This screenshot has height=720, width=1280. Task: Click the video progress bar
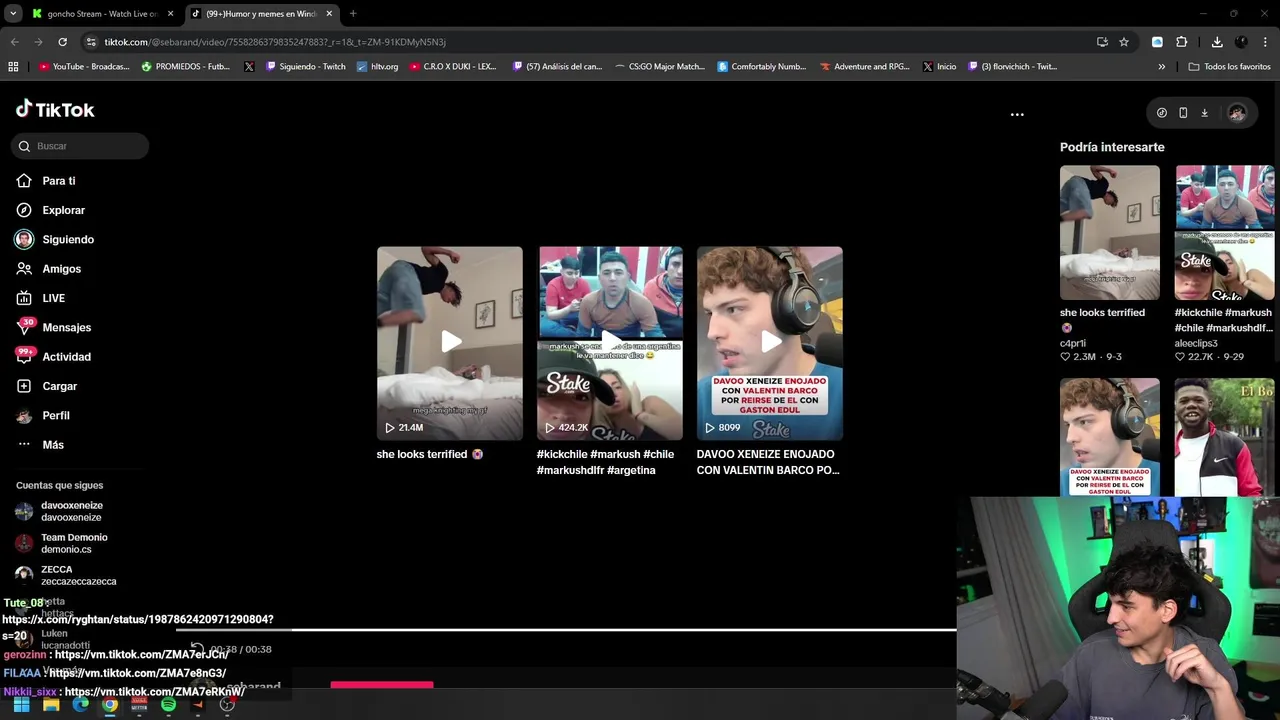click(566, 630)
